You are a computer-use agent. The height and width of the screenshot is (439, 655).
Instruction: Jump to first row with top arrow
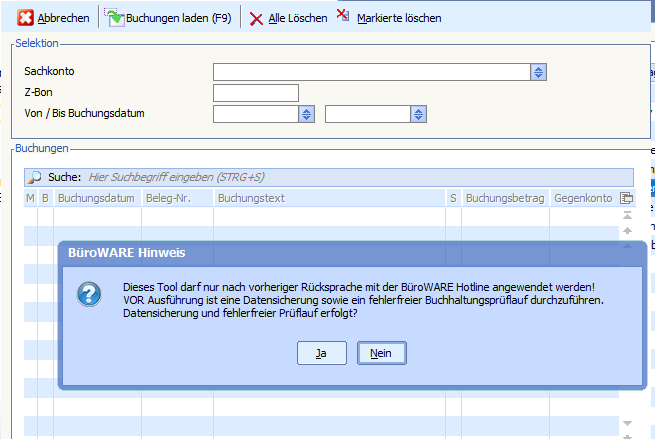coord(627,215)
